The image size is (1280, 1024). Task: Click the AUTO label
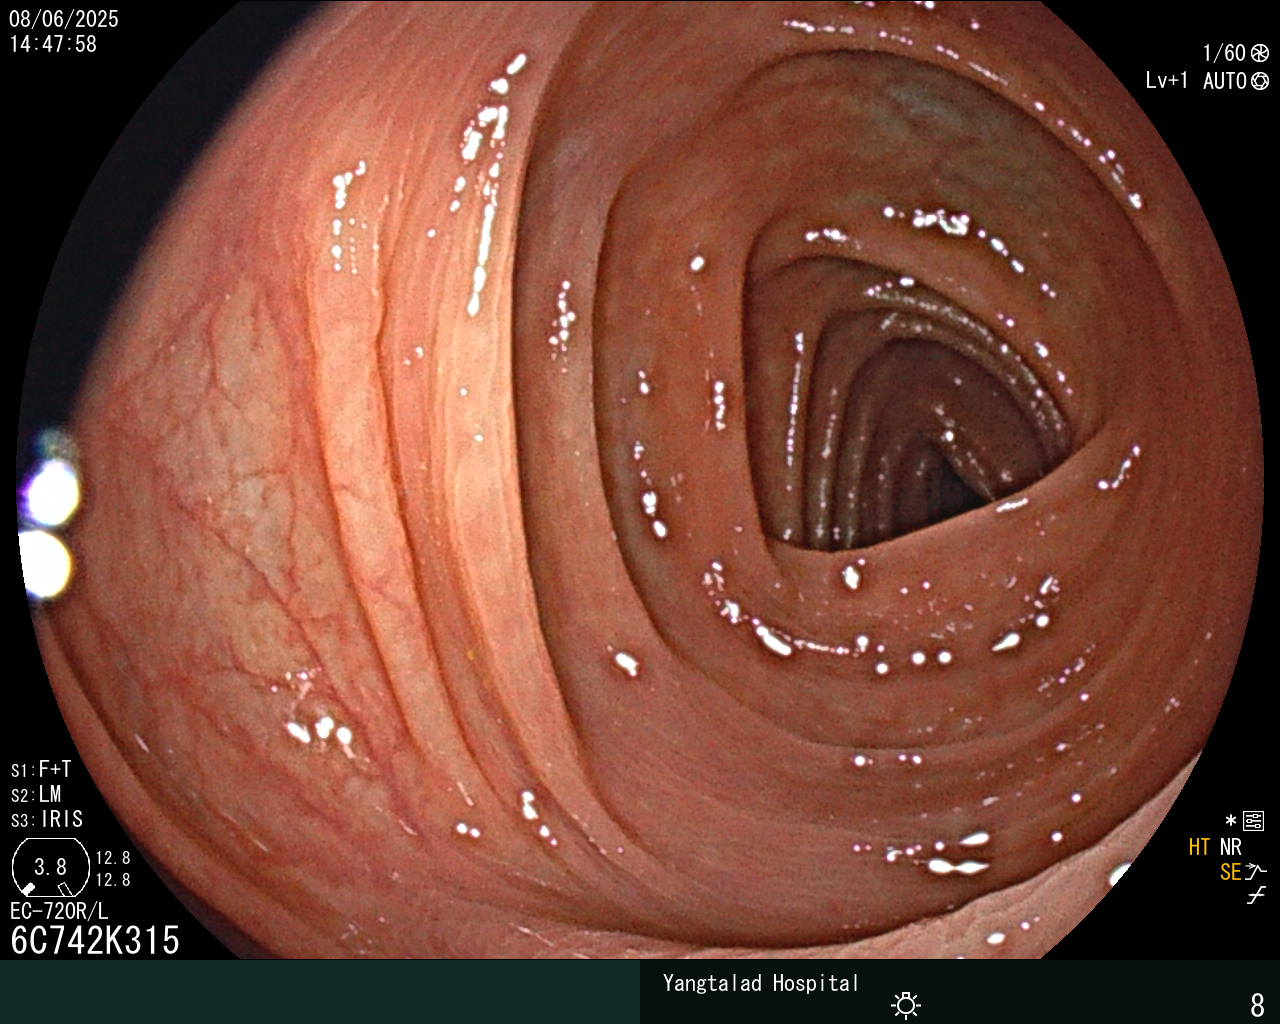pos(1225,81)
